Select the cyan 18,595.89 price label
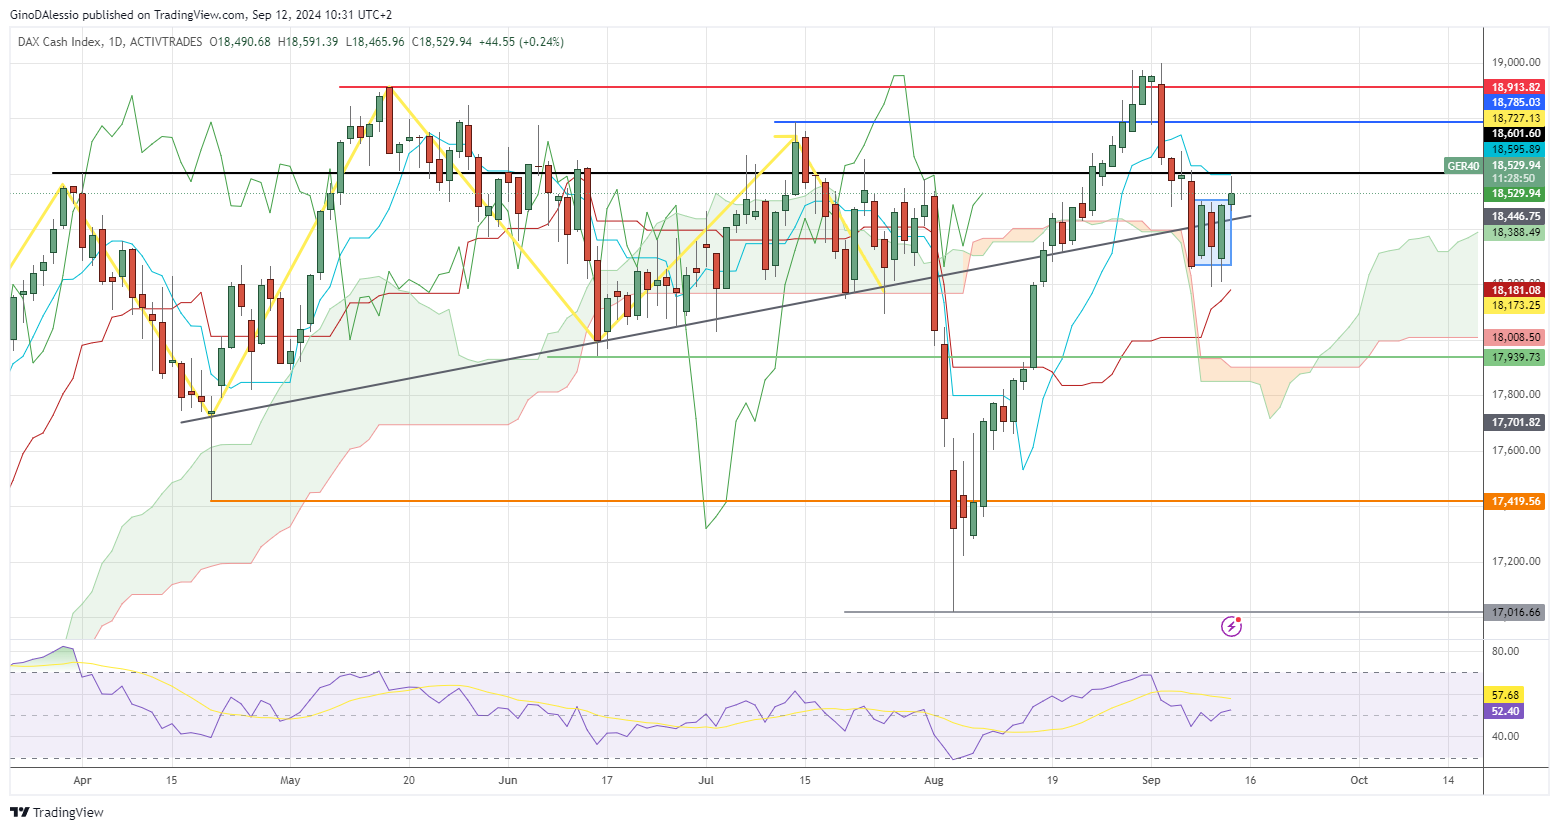The image size is (1559, 830). click(1516, 149)
